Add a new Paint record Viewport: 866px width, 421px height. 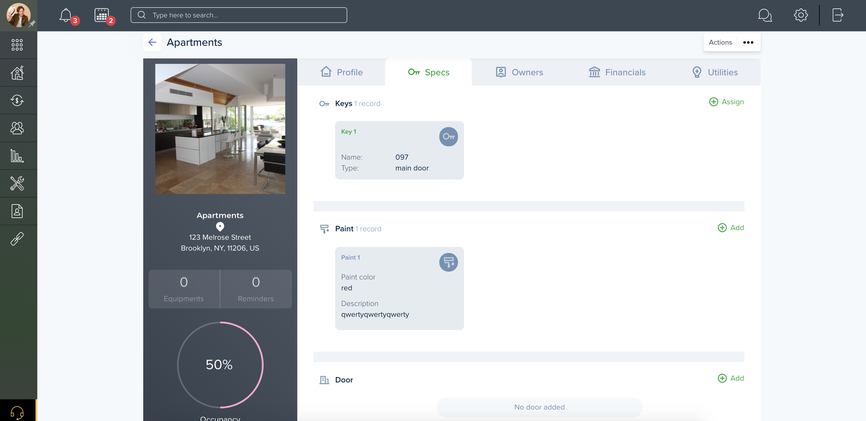[x=731, y=228]
